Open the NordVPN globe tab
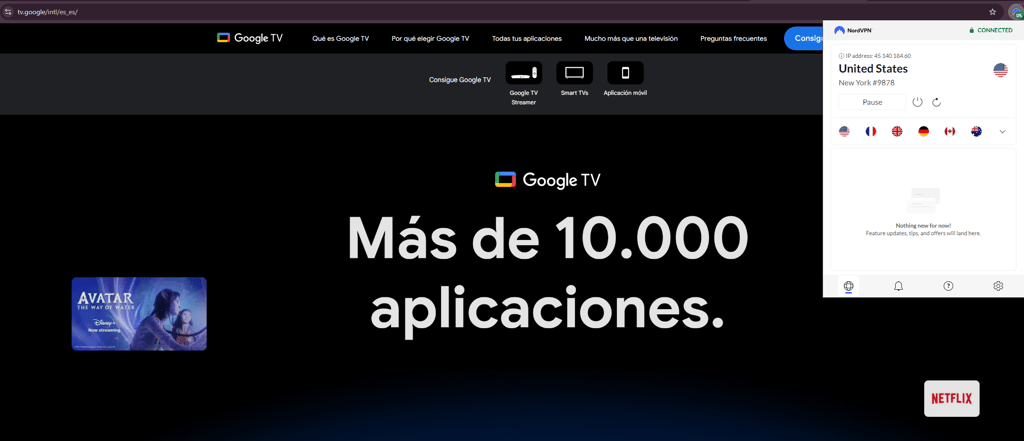Image resolution: width=1024 pixels, height=441 pixels. click(848, 286)
